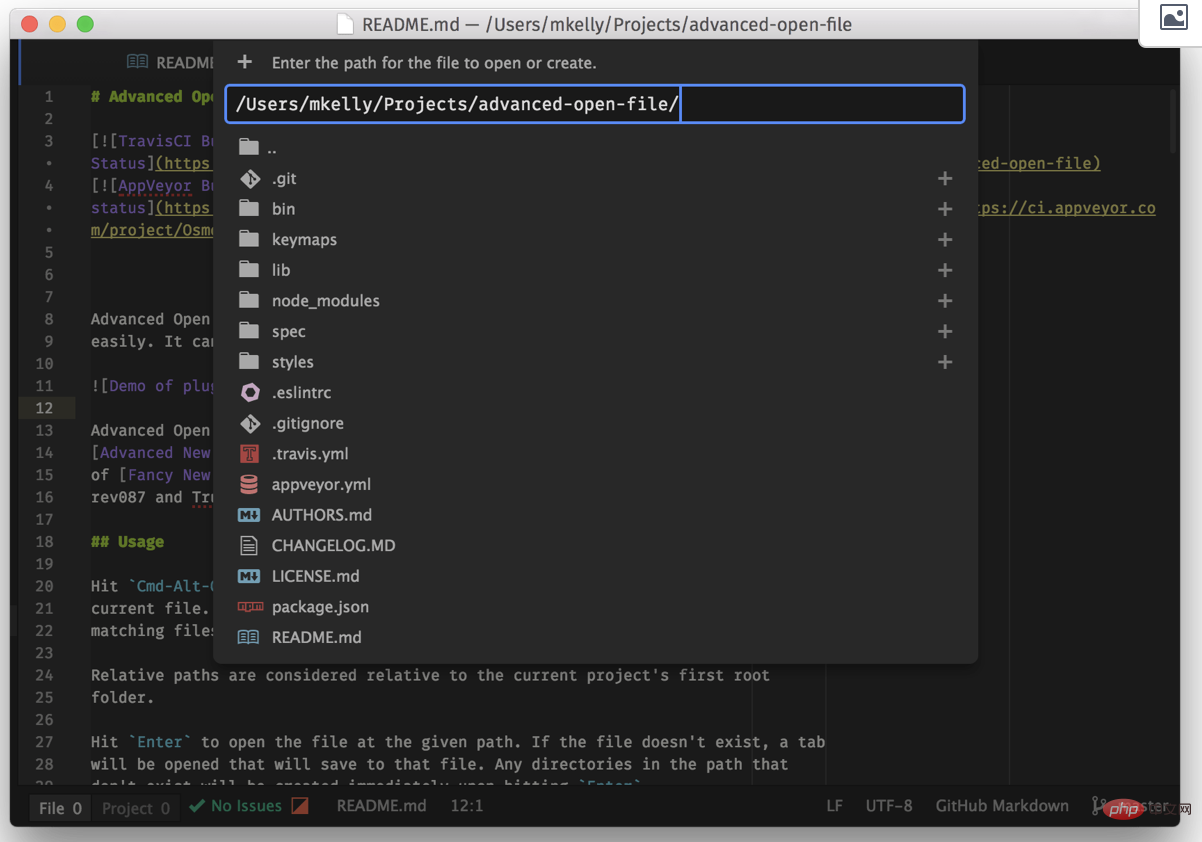Click the '## Usage' heading in the editor
Screen dimensions: 1202x842
click(127, 542)
